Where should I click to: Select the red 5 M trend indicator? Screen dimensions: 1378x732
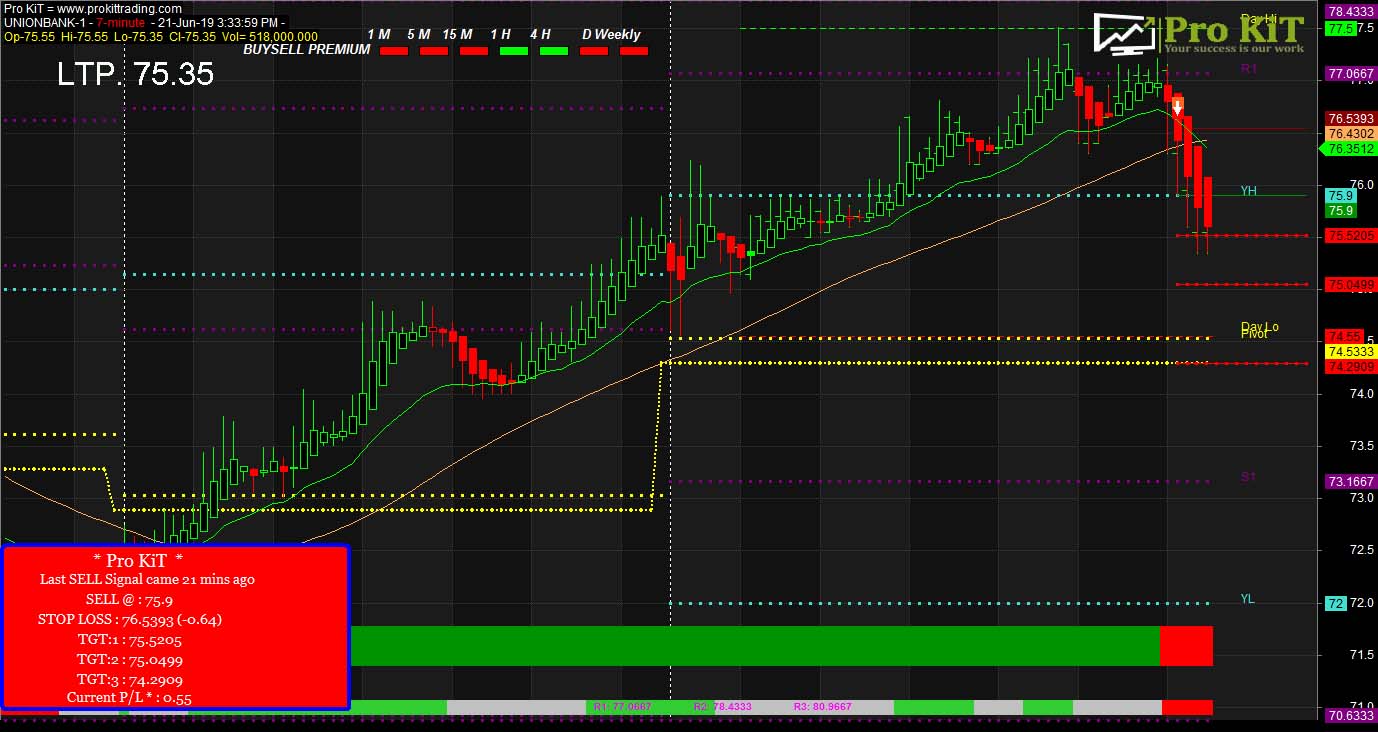(433, 50)
